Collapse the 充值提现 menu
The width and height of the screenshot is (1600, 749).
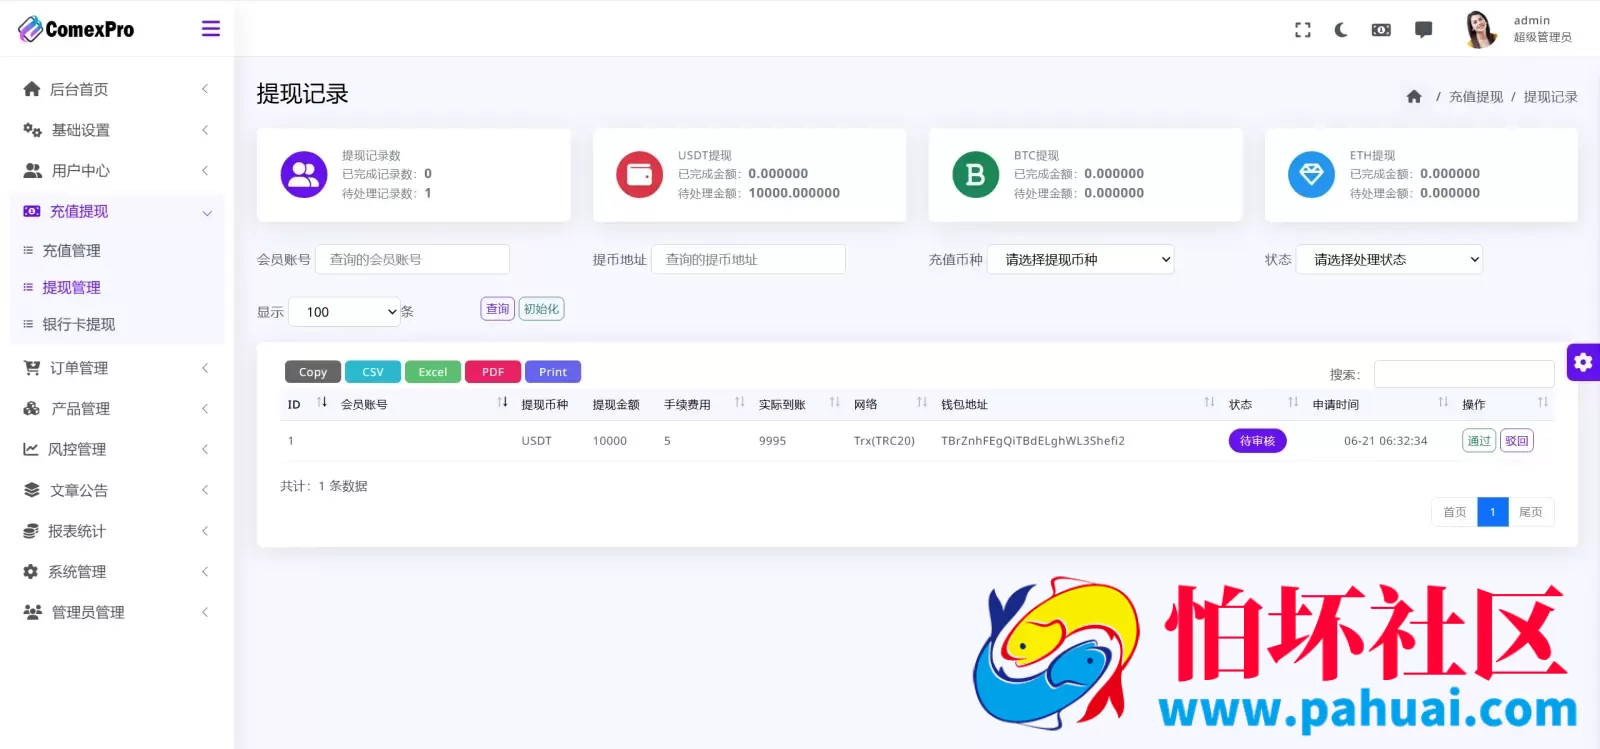[x=116, y=211]
